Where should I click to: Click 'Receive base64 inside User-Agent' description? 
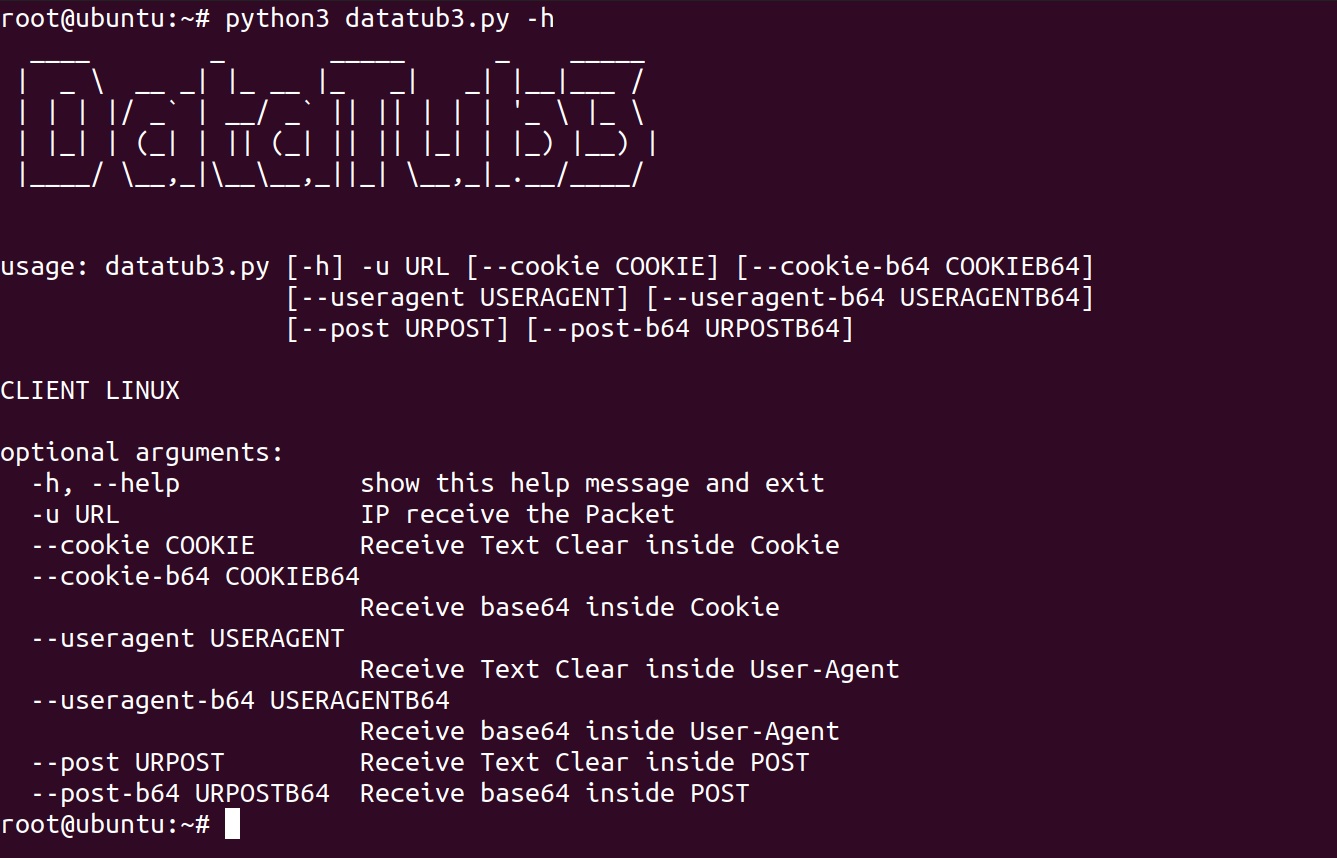(600, 731)
